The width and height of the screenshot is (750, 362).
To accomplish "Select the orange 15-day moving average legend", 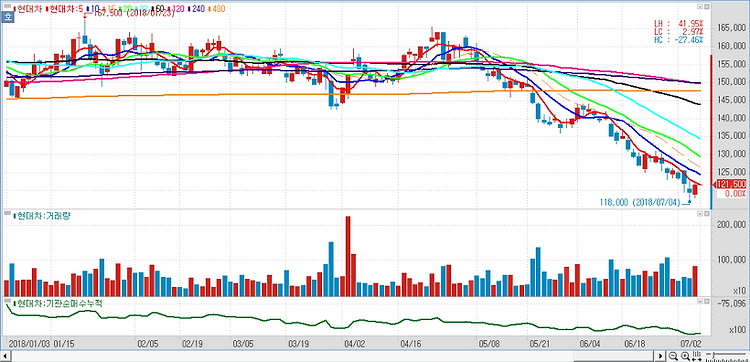I will pyautogui.click(x=109, y=9).
